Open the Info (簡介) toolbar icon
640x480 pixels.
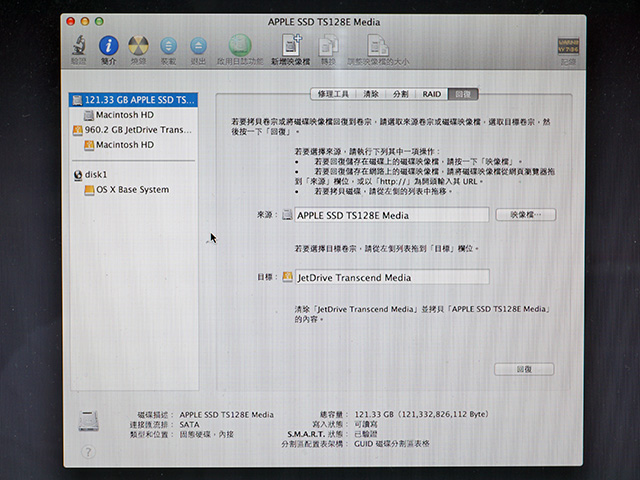pyautogui.click(x=109, y=46)
